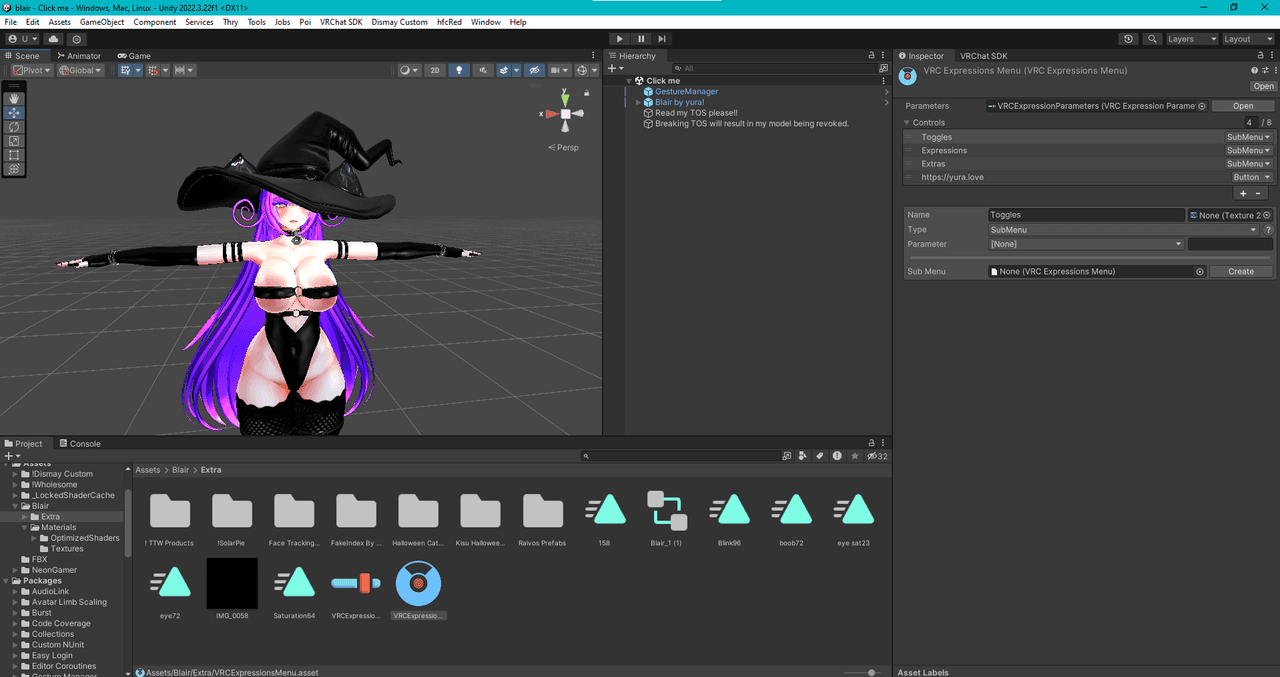Expand the Blair by yura! hierarchy item
The width and height of the screenshot is (1280, 677).
click(x=638, y=102)
